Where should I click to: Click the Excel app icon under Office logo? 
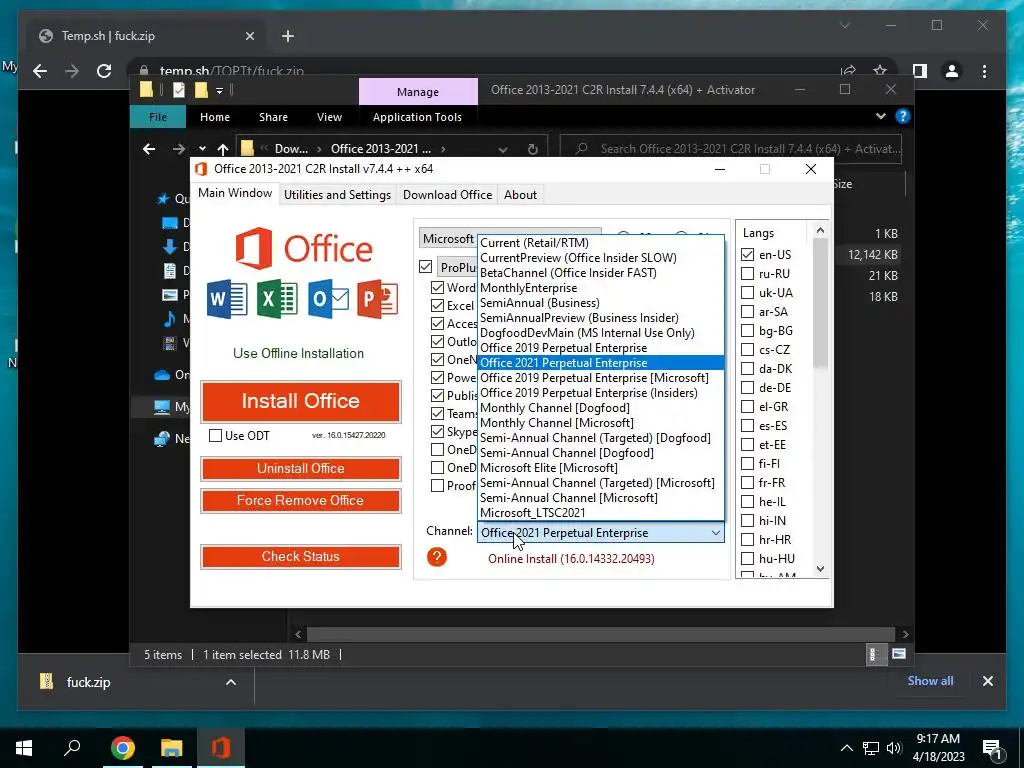pyautogui.click(x=277, y=299)
